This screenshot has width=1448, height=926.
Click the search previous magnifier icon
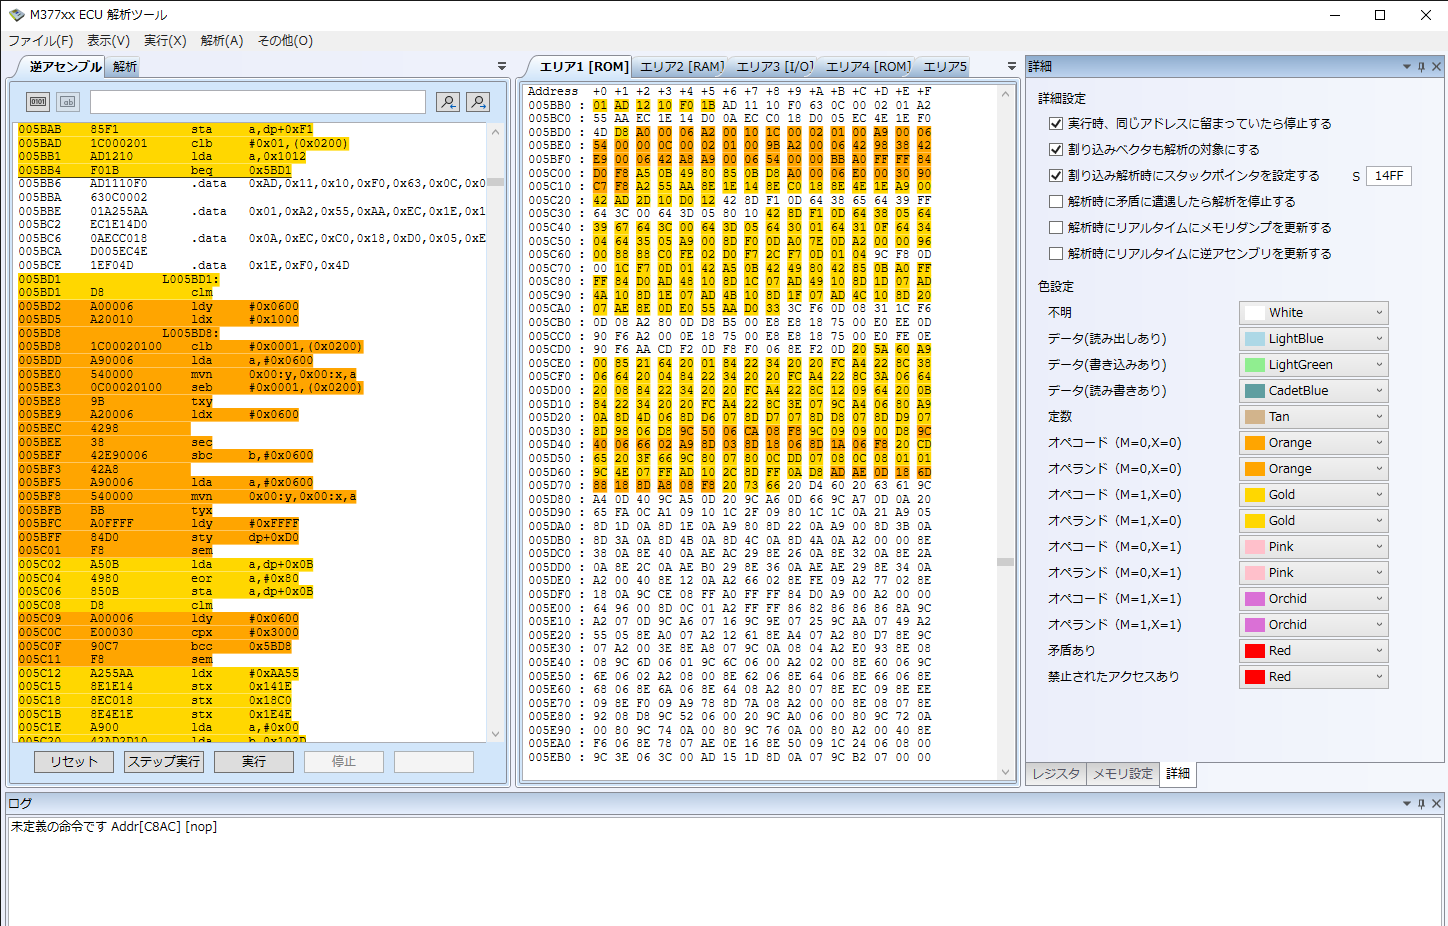click(x=448, y=102)
